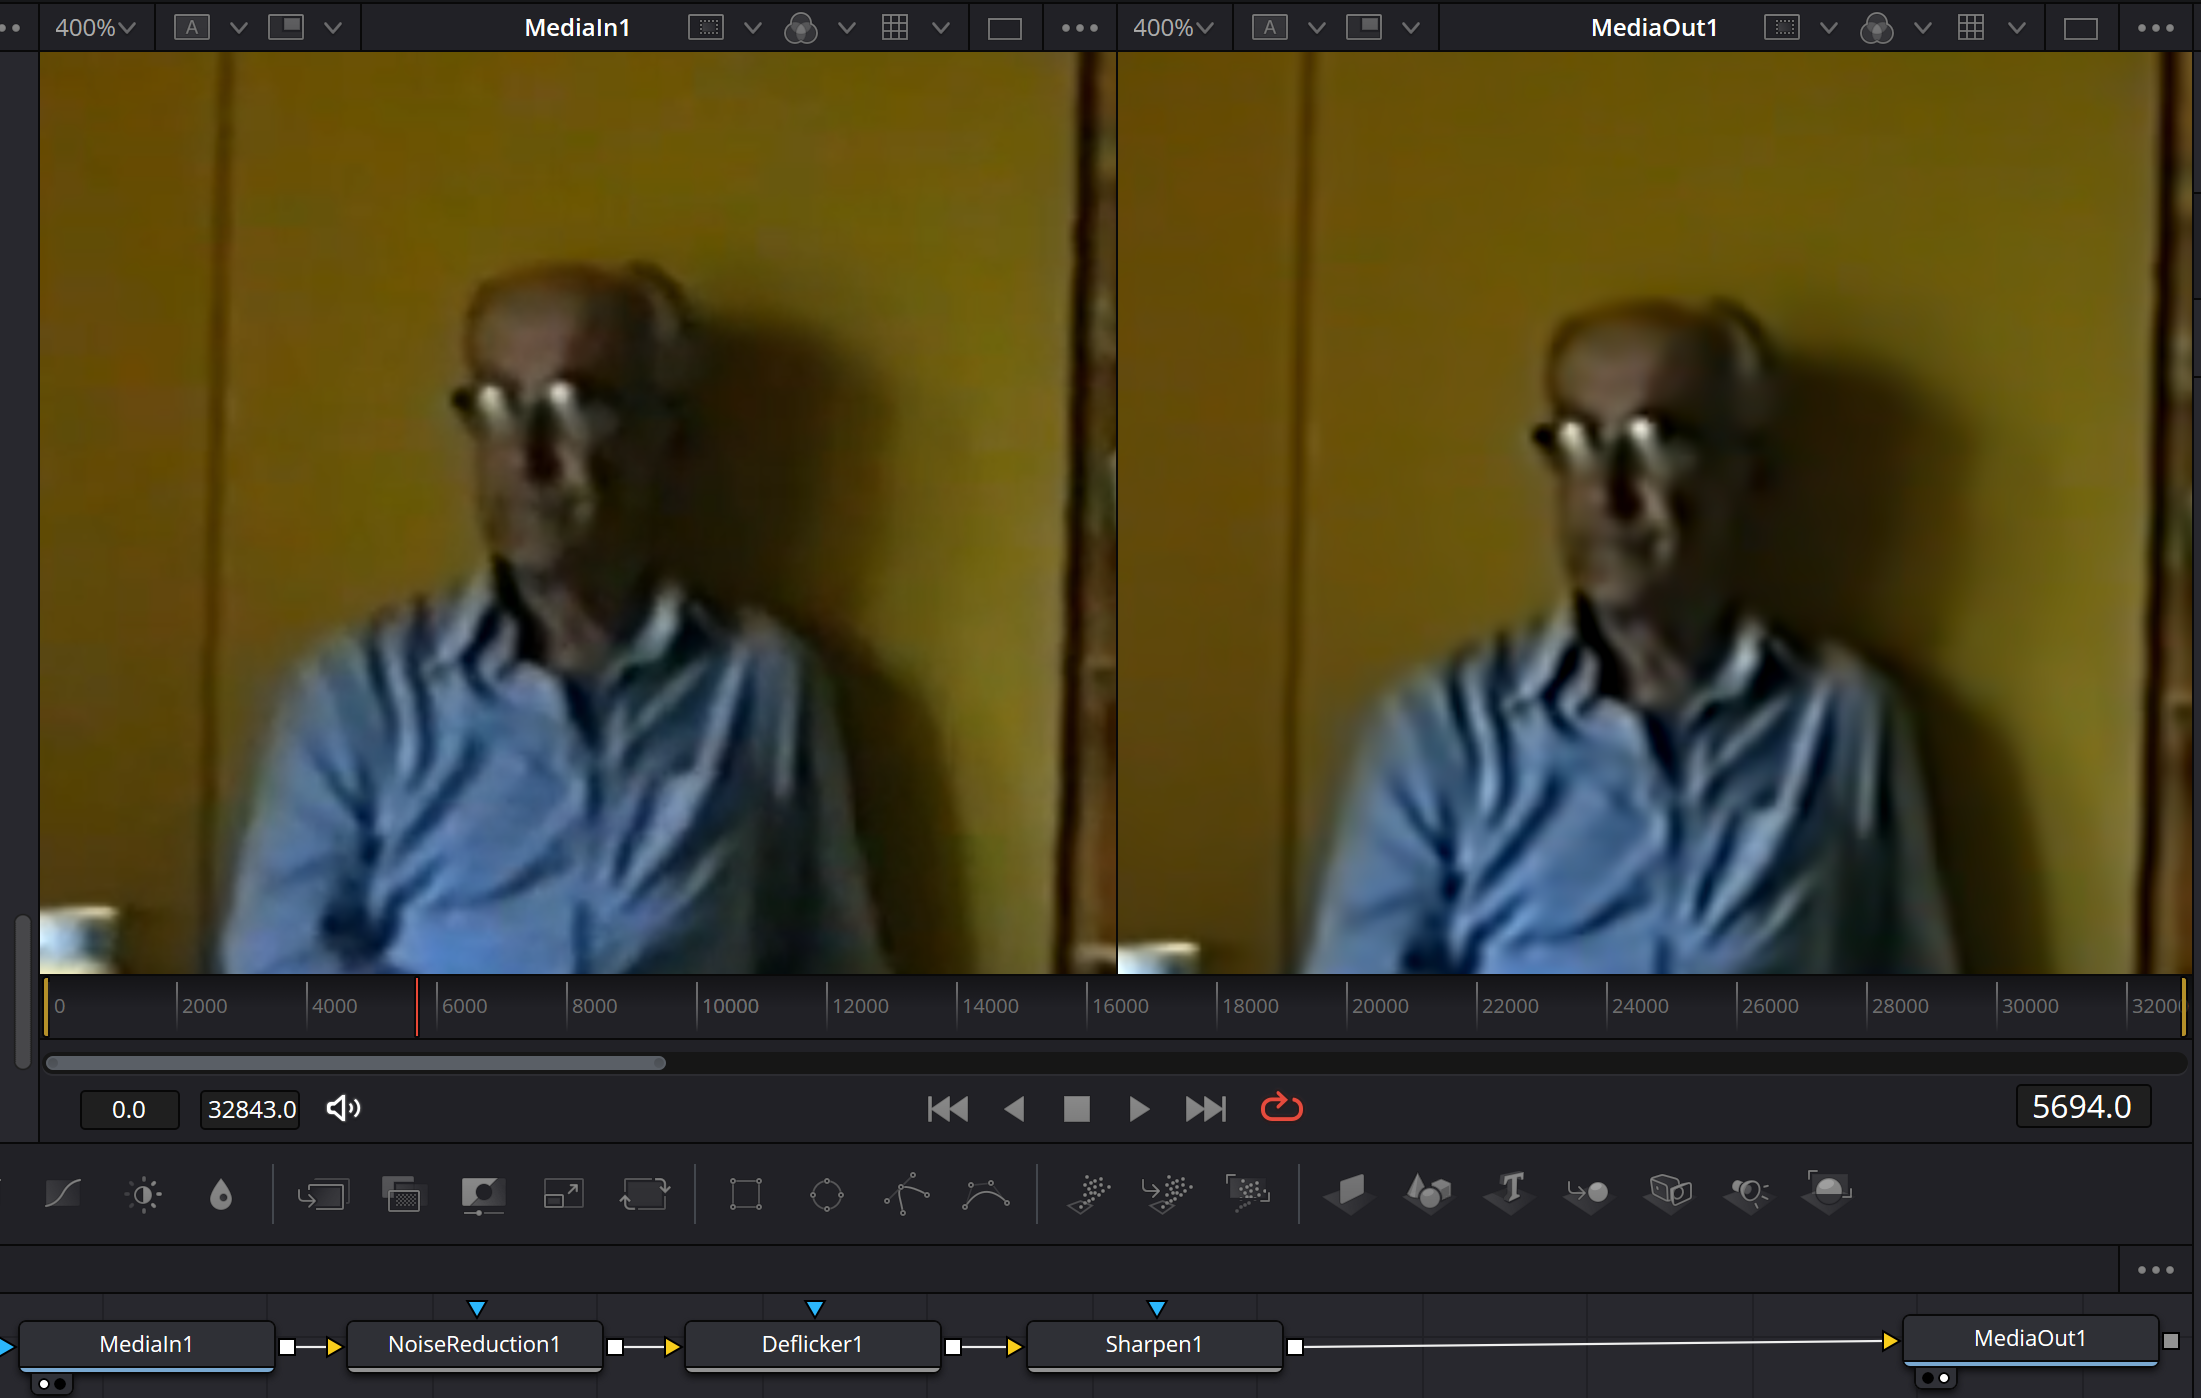Add a Blur node from toolbar

coord(221,1194)
